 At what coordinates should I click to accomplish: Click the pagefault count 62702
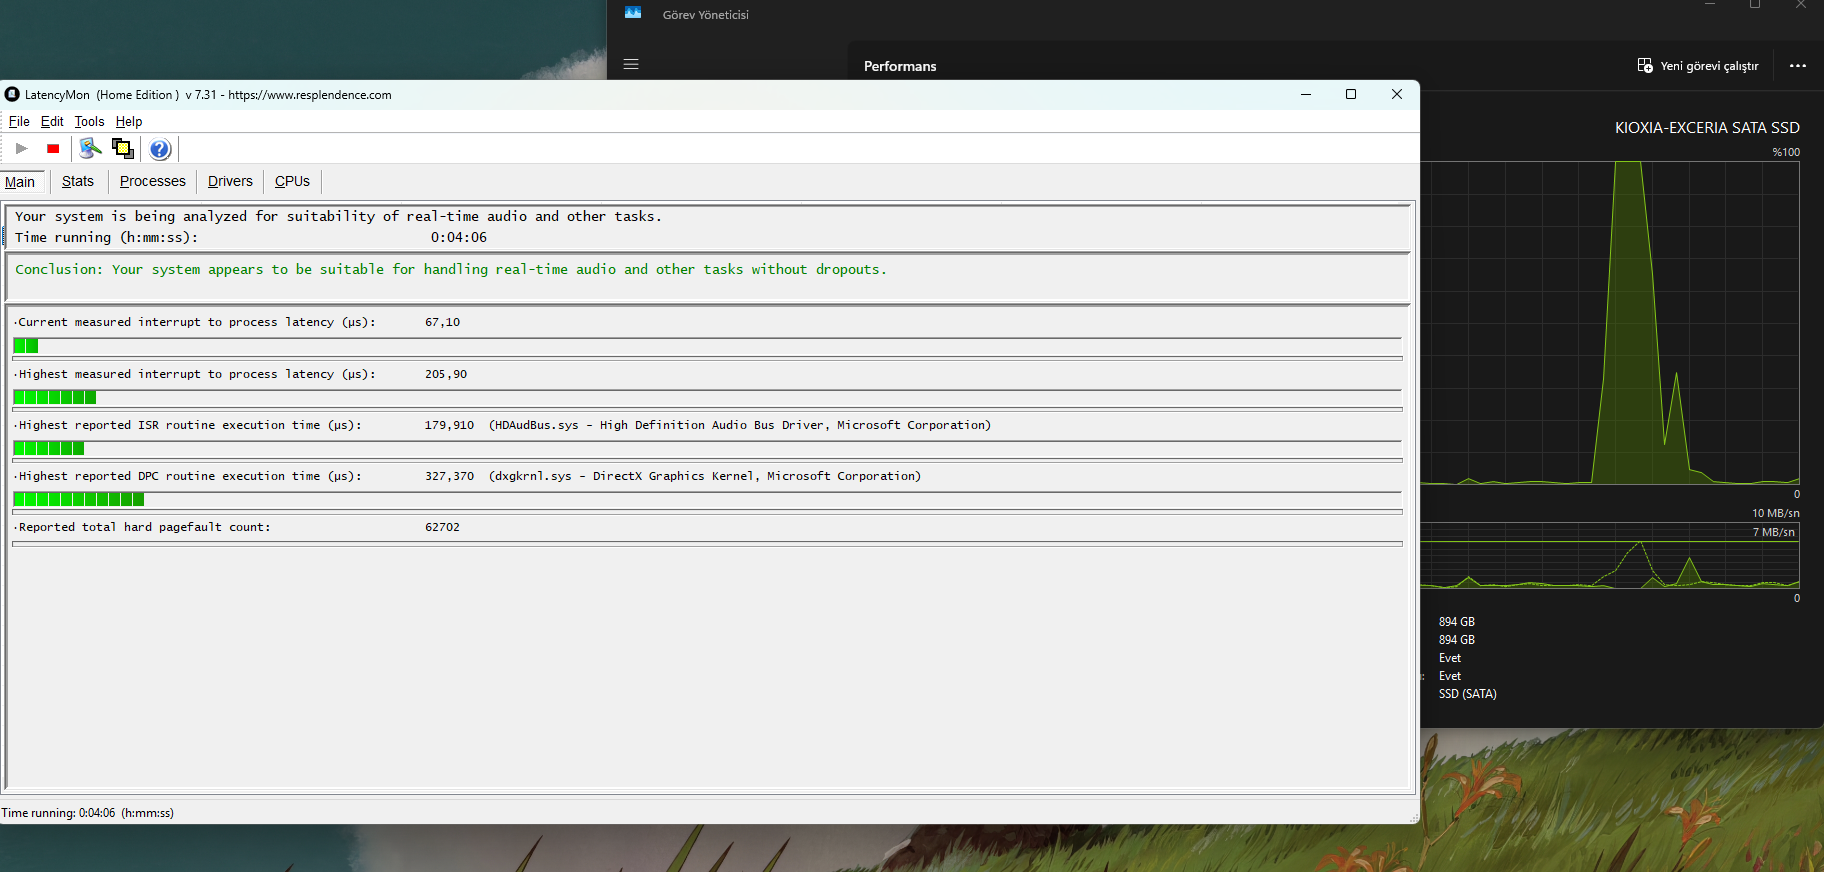click(442, 527)
